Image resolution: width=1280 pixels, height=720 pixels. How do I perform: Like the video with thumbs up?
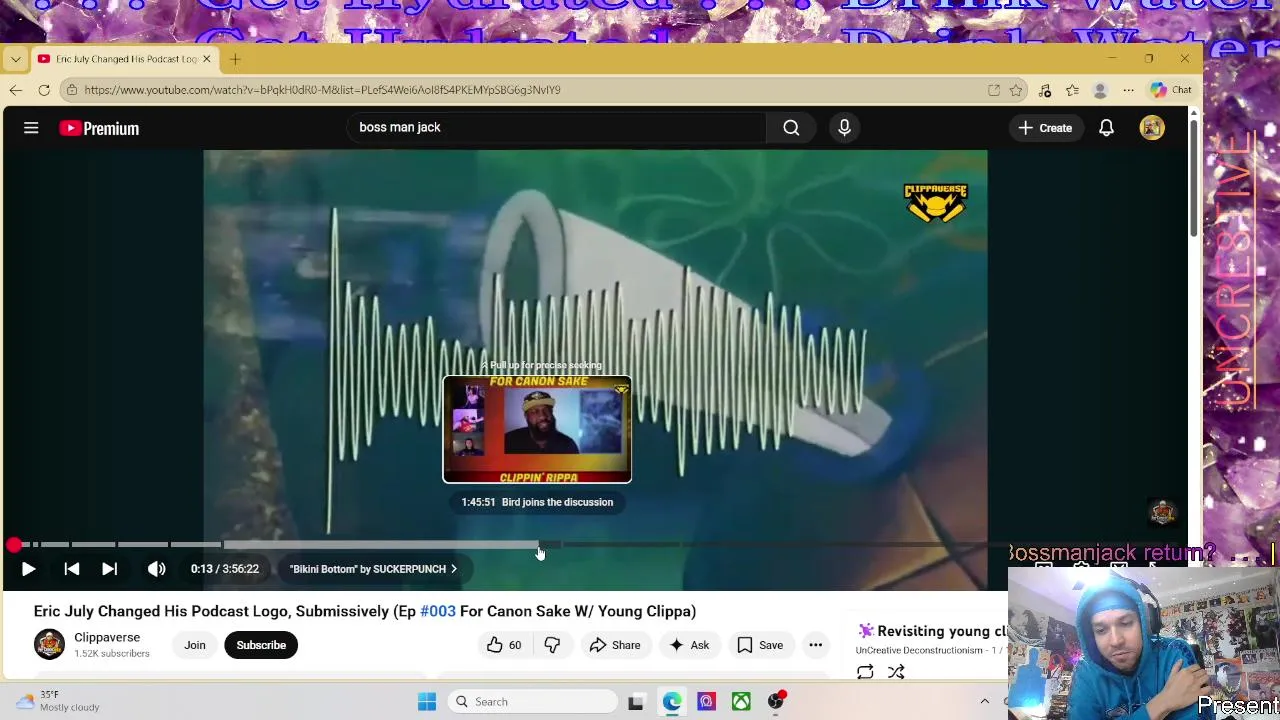504,645
